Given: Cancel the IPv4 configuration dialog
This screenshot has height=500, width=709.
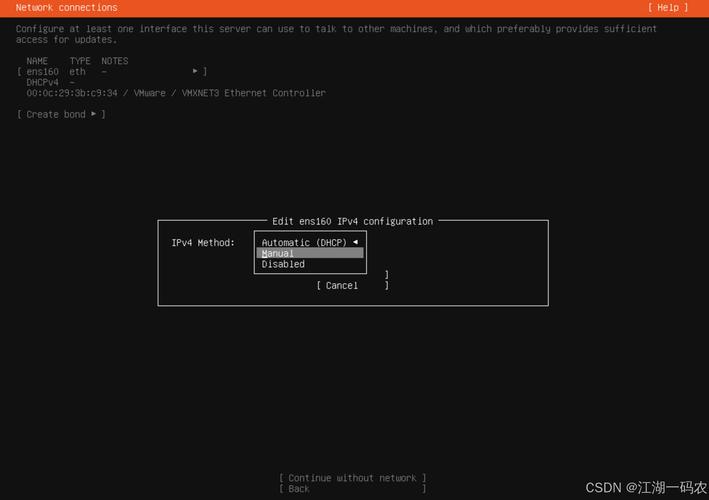Looking at the screenshot, I should click(x=341, y=286).
